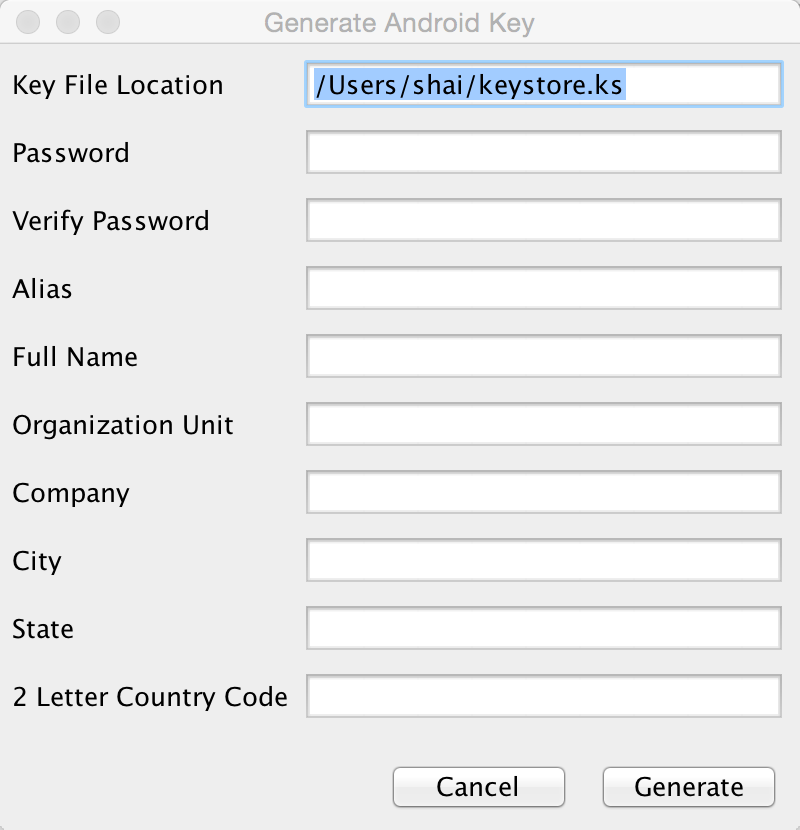Click the Generate button

click(x=688, y=787)
